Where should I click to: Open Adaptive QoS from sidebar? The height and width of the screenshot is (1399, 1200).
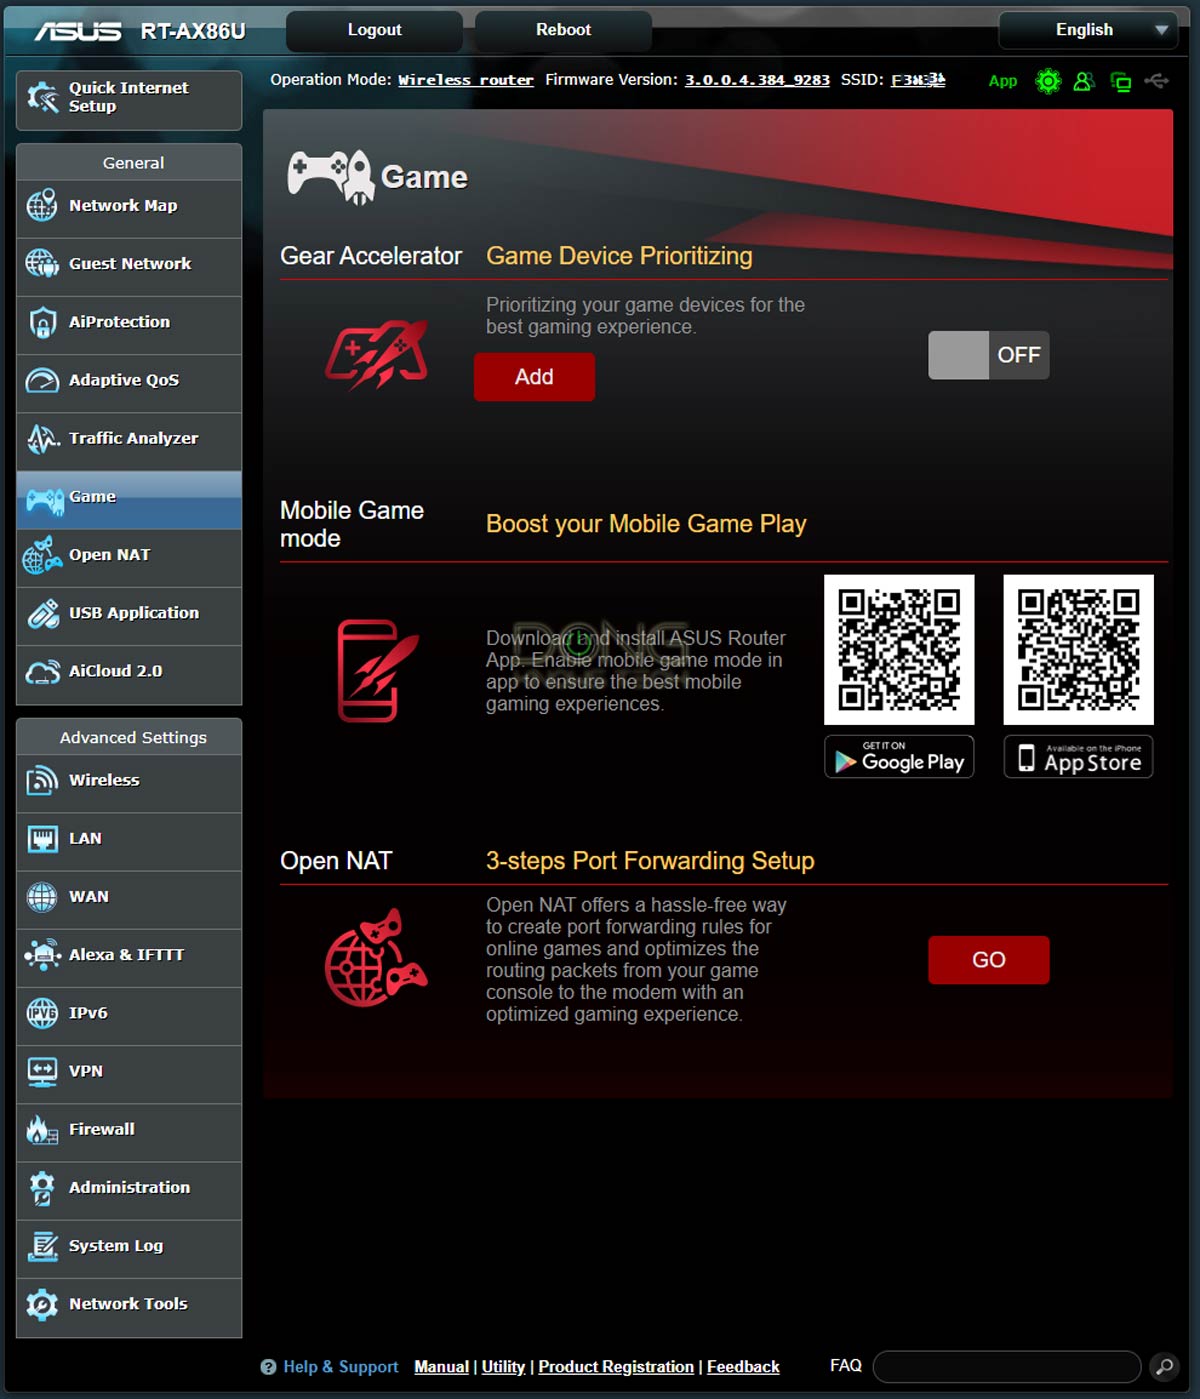point(124,380)
